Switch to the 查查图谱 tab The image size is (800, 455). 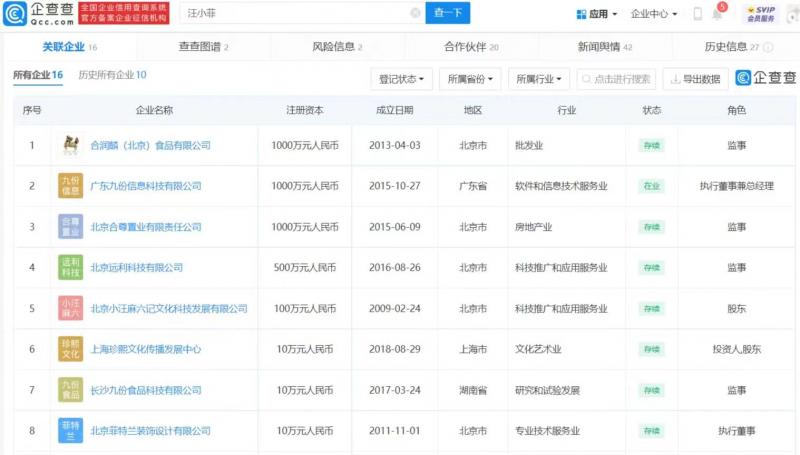pos(204,47)
